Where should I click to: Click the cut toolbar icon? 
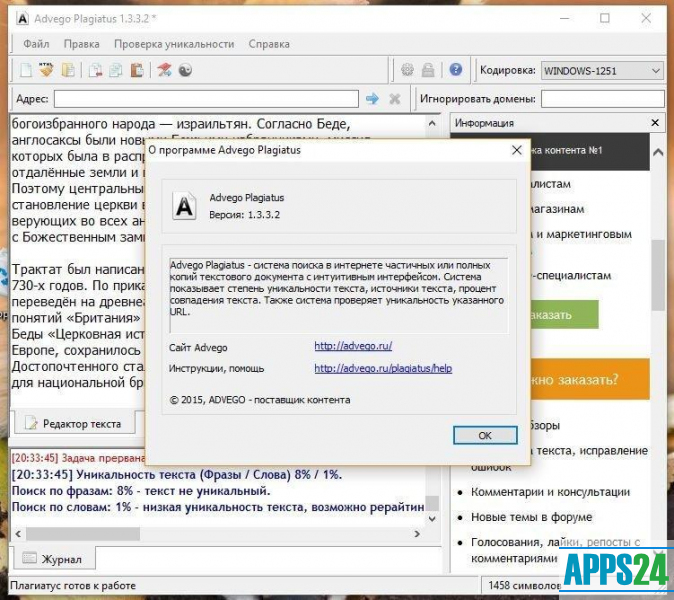pos(95,70)
